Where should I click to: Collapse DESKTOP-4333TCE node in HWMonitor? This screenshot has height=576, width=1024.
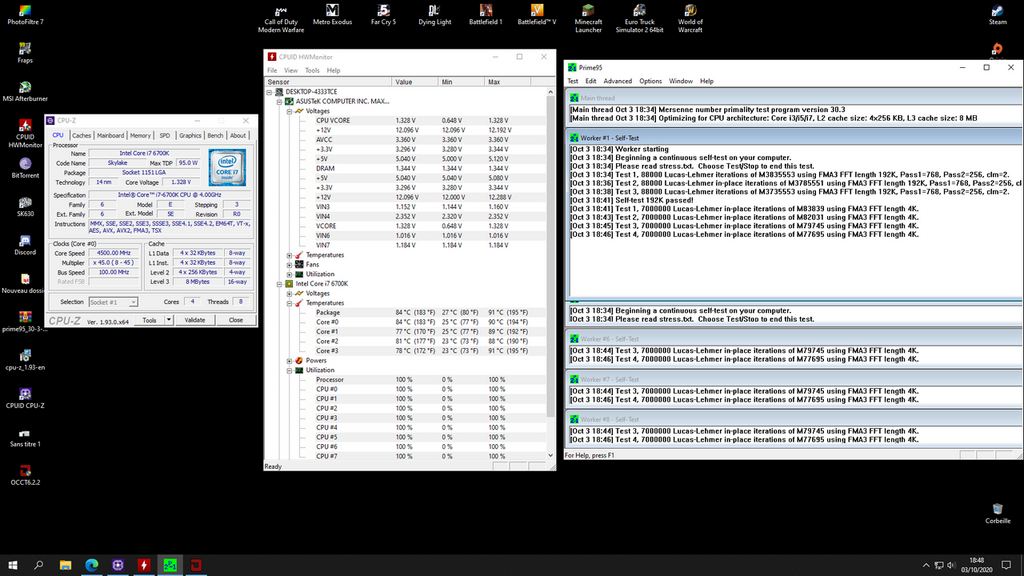point(270,92)
